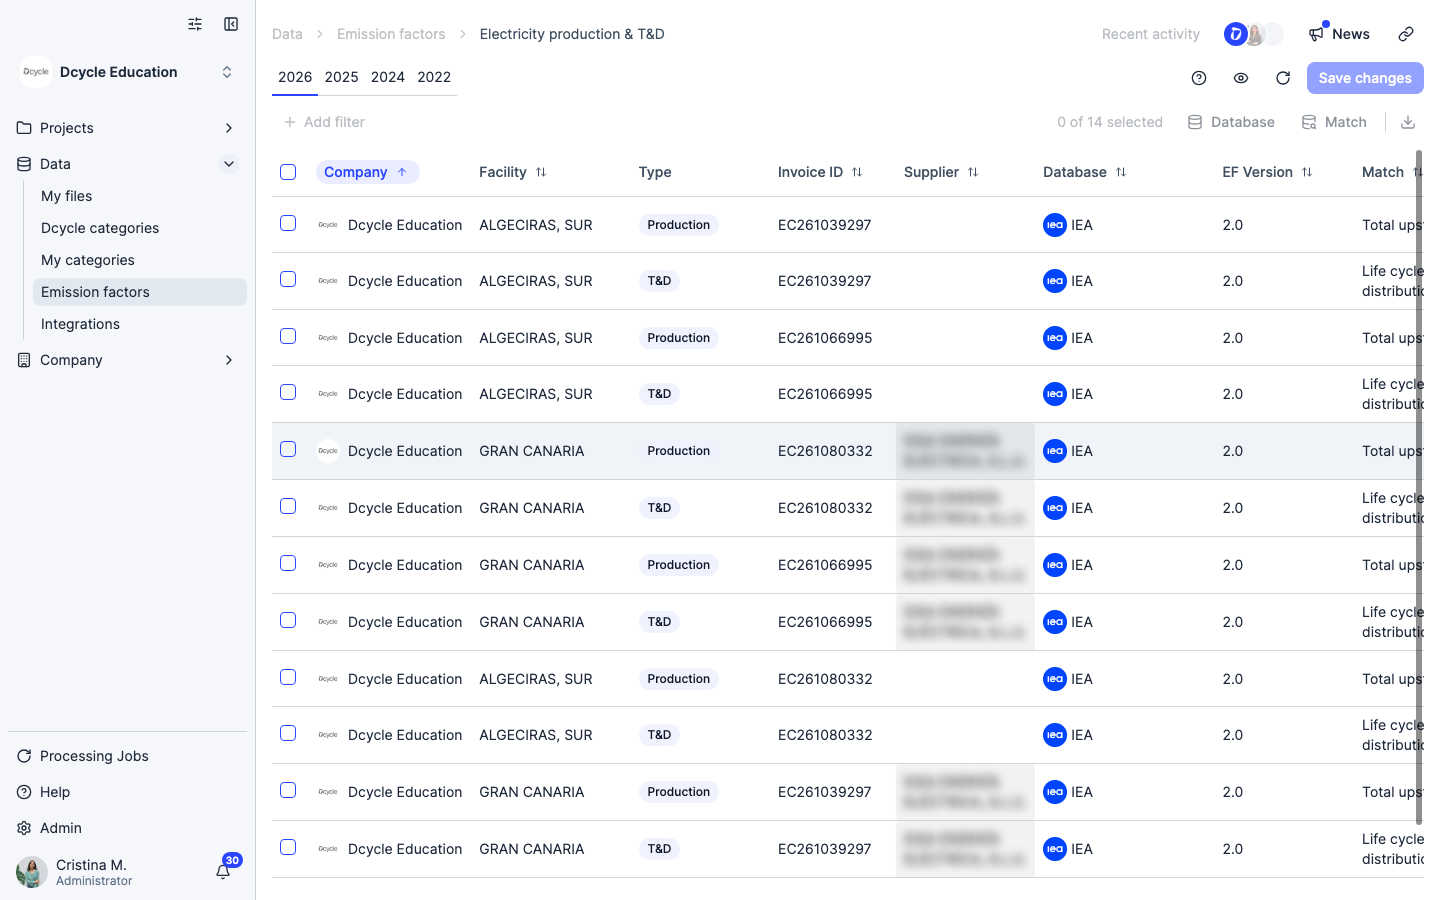Open the News megaphone icon
Screen dimensions: 1440x900
click(x=1317, y=34)
